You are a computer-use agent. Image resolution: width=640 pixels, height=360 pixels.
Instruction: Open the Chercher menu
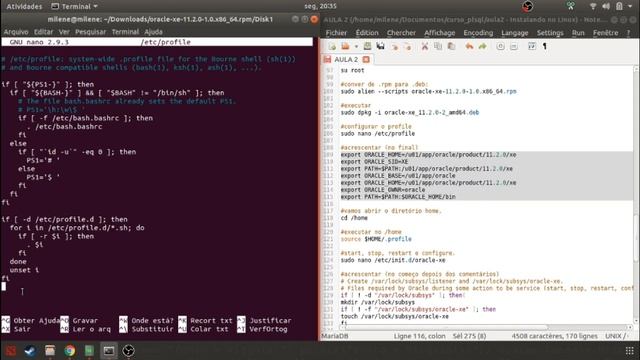click(401, 33)
